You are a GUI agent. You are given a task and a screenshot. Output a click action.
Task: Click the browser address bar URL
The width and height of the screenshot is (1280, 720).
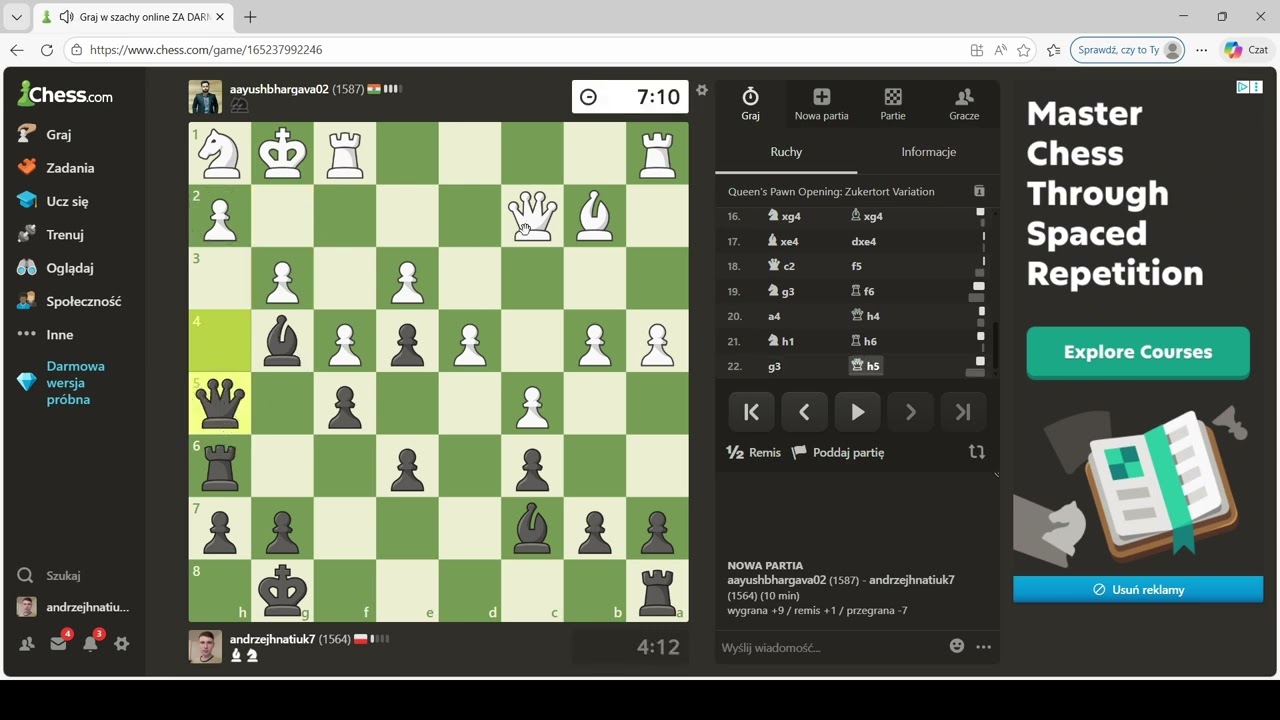(x=206, y=50)
